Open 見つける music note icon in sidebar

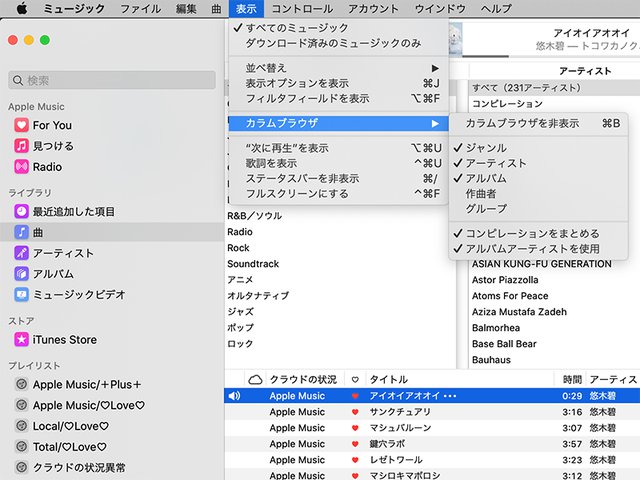pyautogui.click(x=21, y=146)
